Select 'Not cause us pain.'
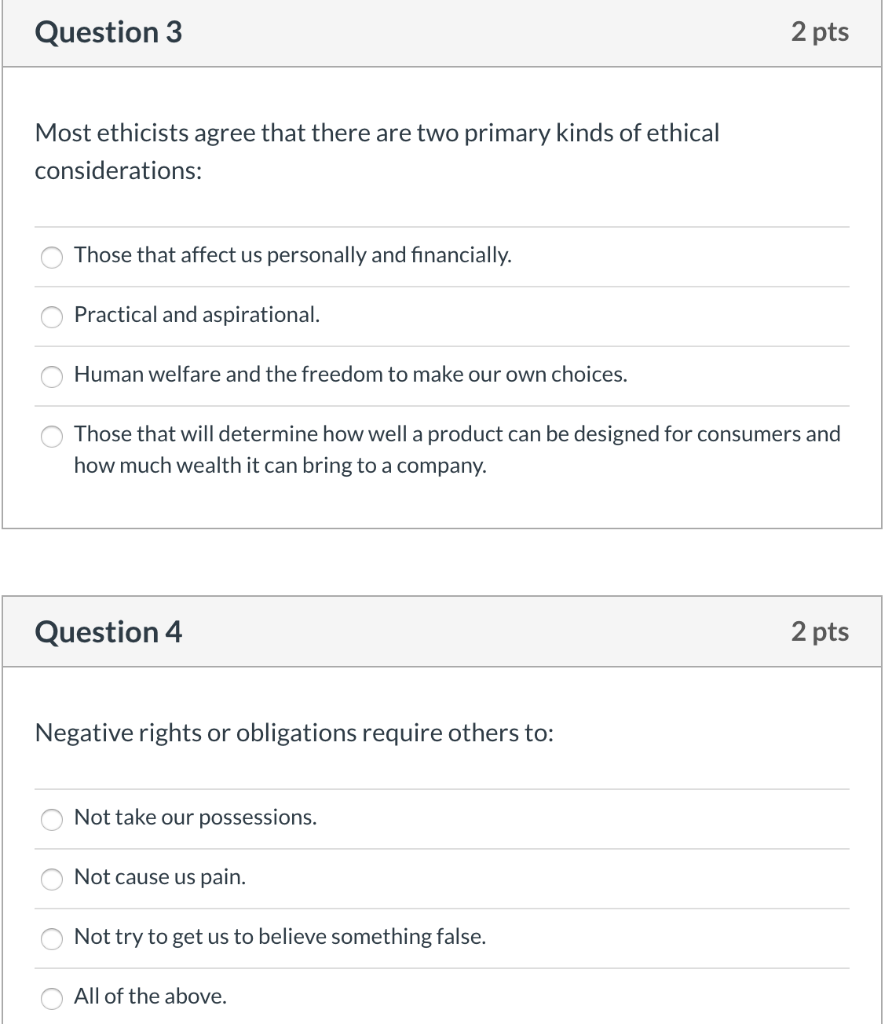 [x=52, y=880]
